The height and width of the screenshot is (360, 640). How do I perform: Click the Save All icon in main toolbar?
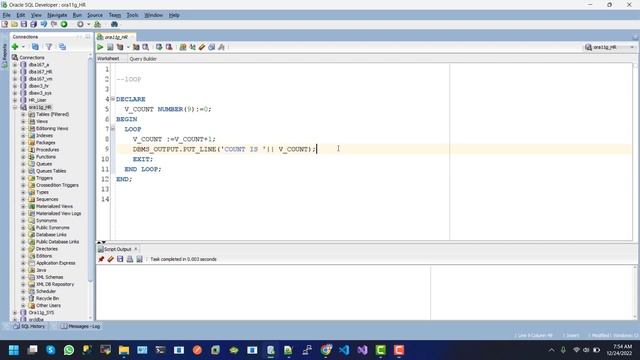[x=34, y=24]
